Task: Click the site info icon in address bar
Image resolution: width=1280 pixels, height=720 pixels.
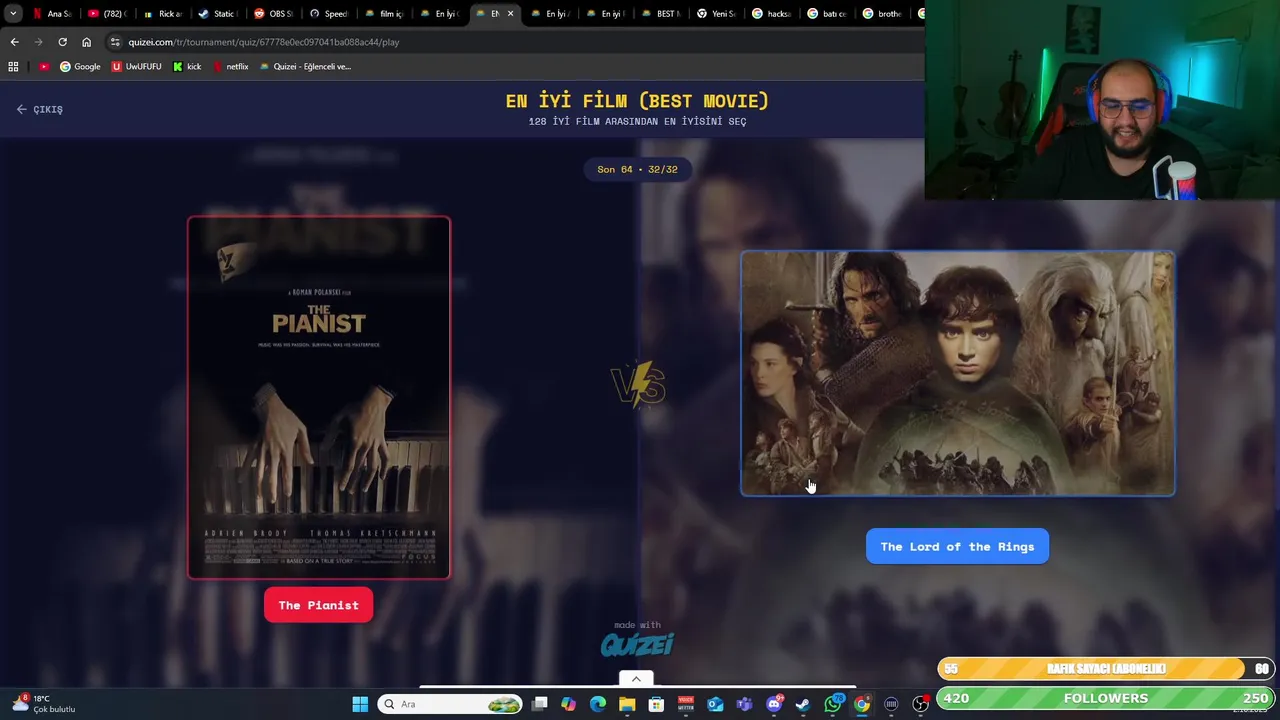Action: click(x=115, y=42)
